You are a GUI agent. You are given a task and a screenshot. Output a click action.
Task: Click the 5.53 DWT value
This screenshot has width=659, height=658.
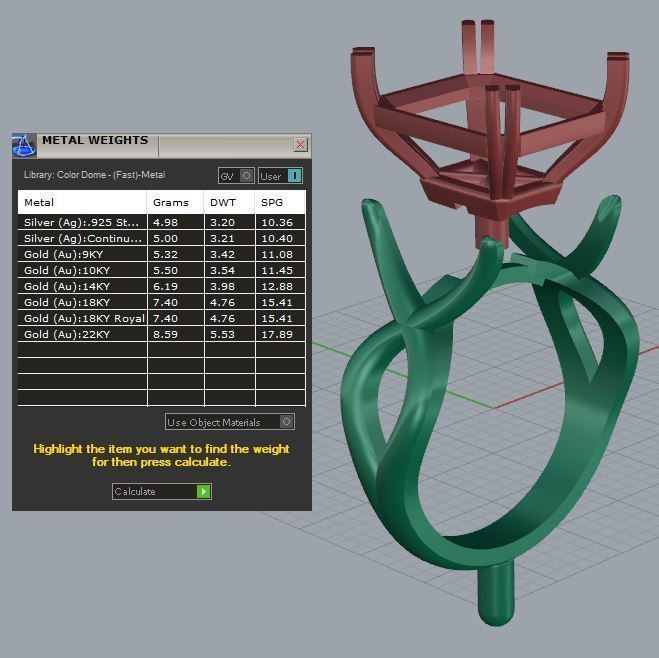pyautogui.click(x=222, y=334)
